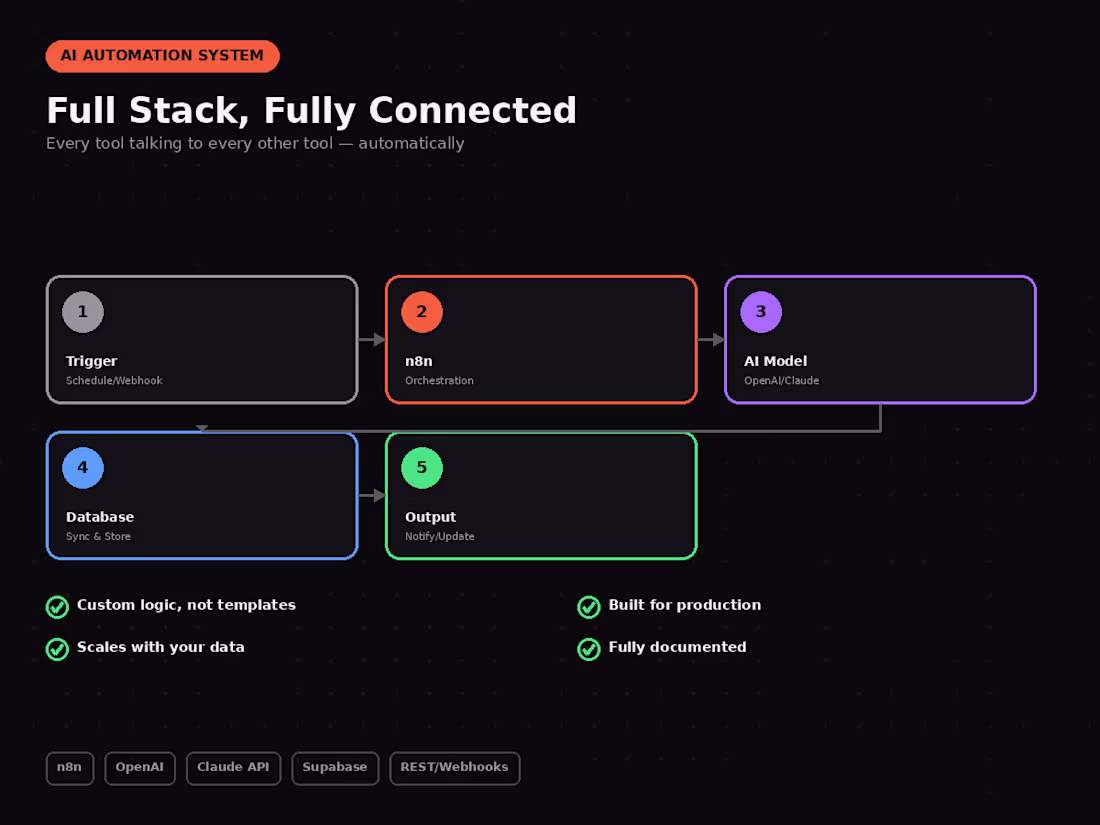This screenshot has width=1100, height=825.
Task: Click checkmark beside Scales with your data
Action: 58,649
